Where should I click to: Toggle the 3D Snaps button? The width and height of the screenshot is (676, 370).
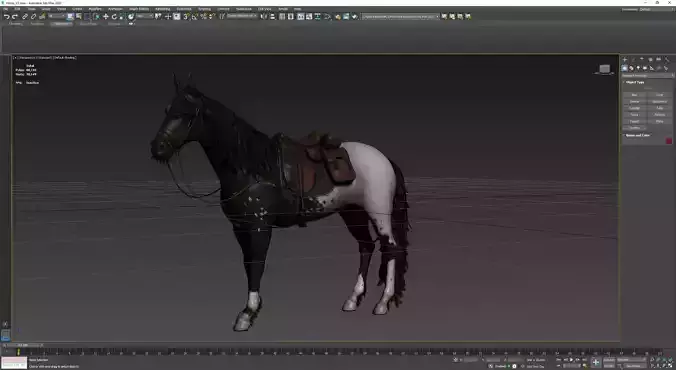186,16
